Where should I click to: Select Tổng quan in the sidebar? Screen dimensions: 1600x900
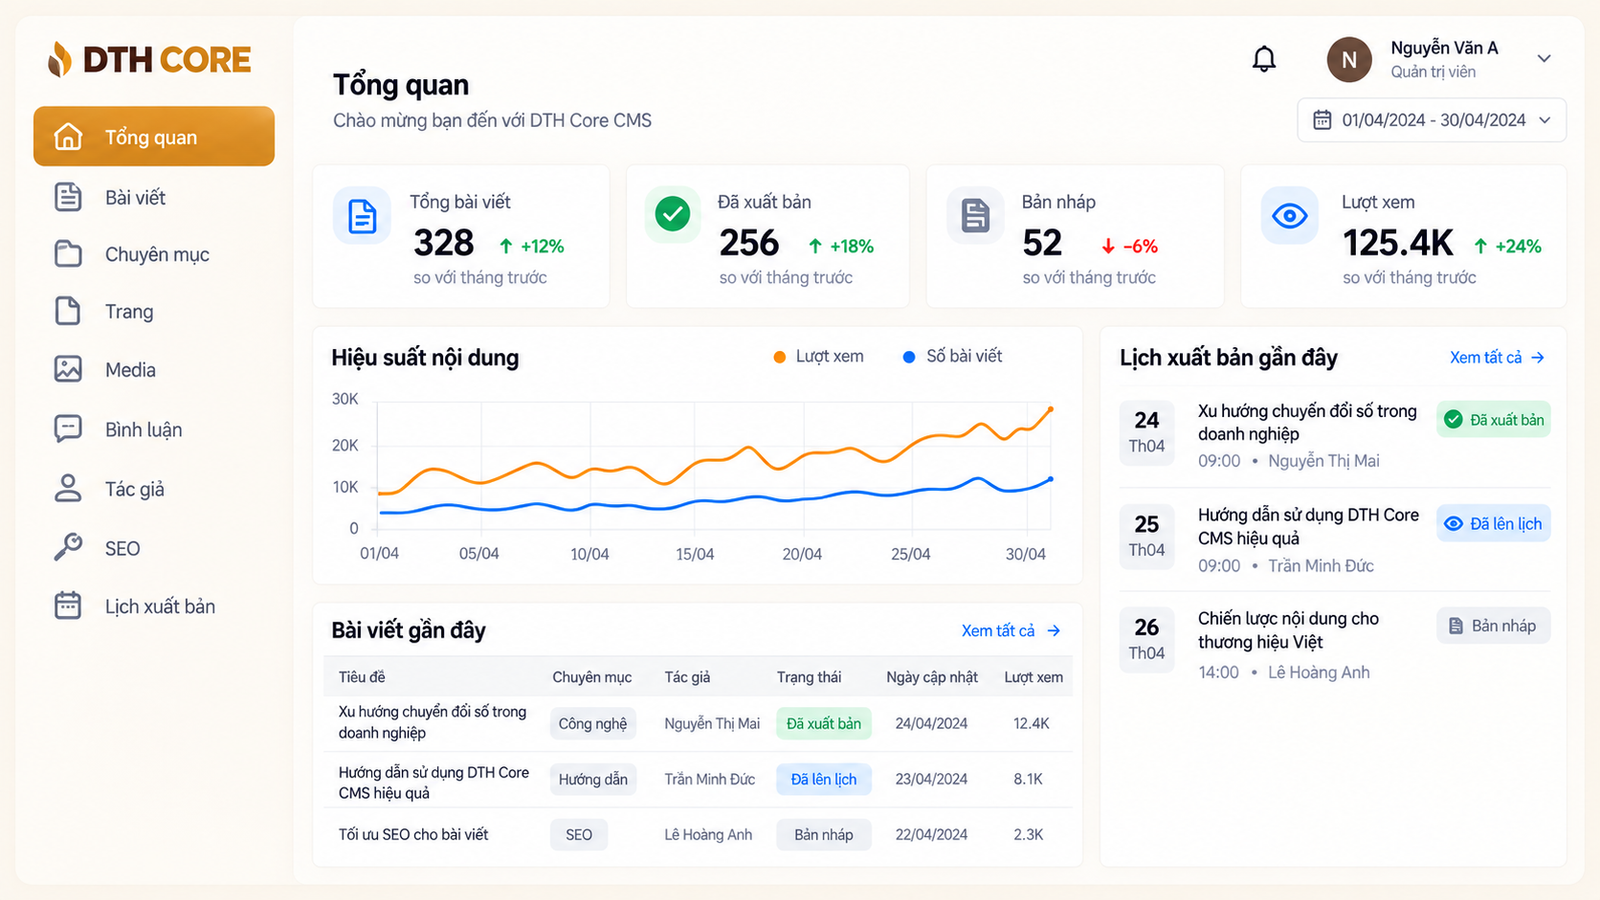(x=154, y=136)
